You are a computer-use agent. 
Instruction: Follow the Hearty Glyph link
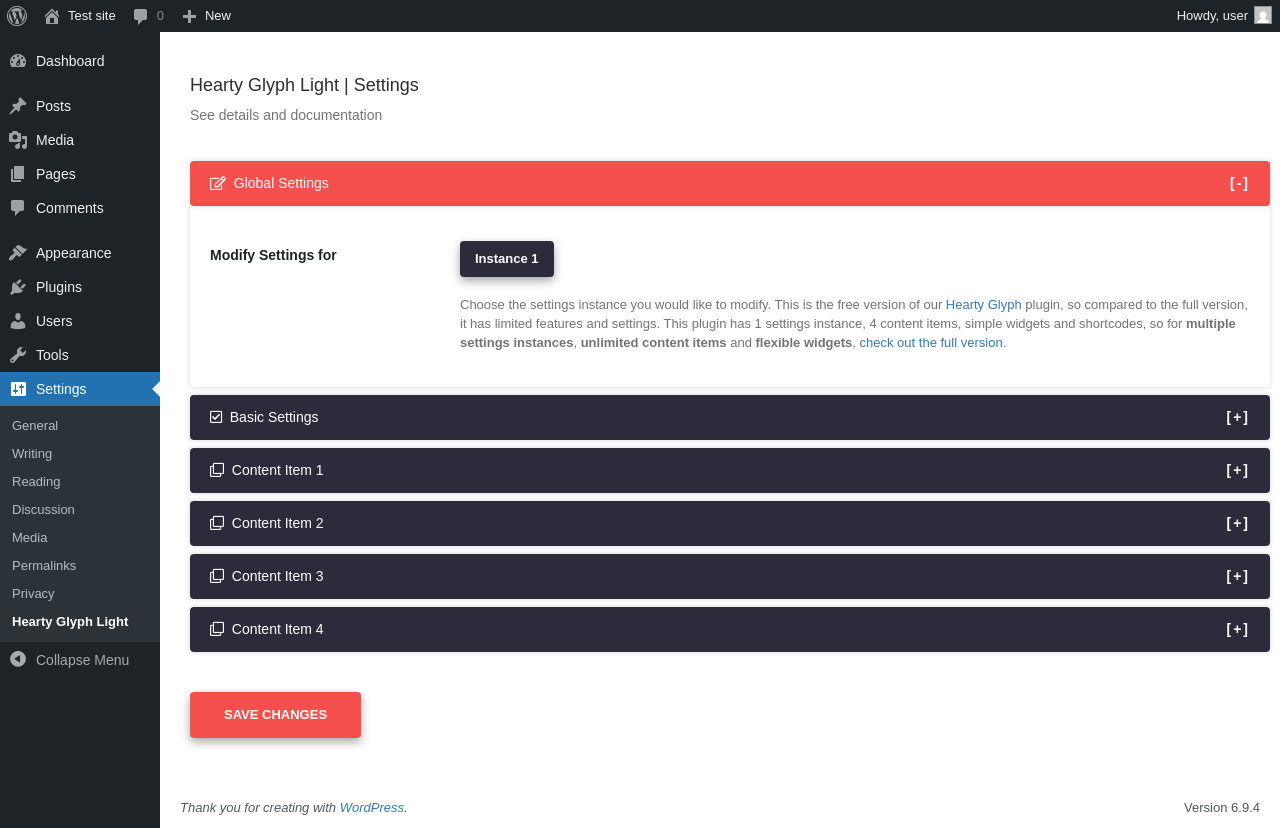click(x=984, y=304)
